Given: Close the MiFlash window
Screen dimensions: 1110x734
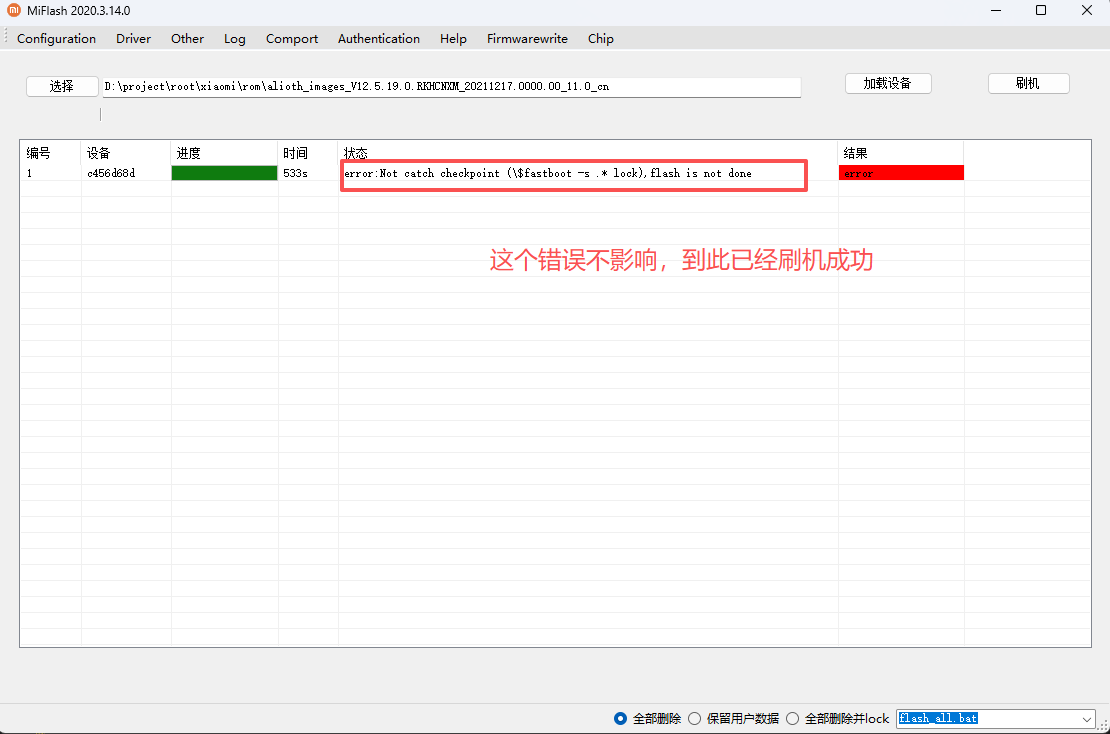Looking at the screenshot, I should click(x=1087, y=11).
